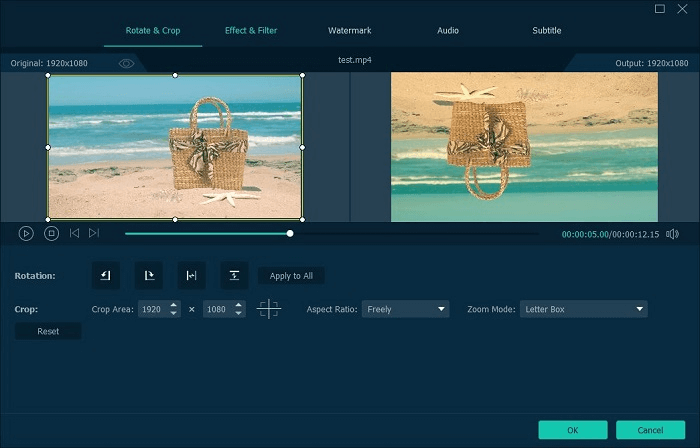The image size is (700, 448).
Task: Click bottom-right crop handle
Action: click(302, 219)
